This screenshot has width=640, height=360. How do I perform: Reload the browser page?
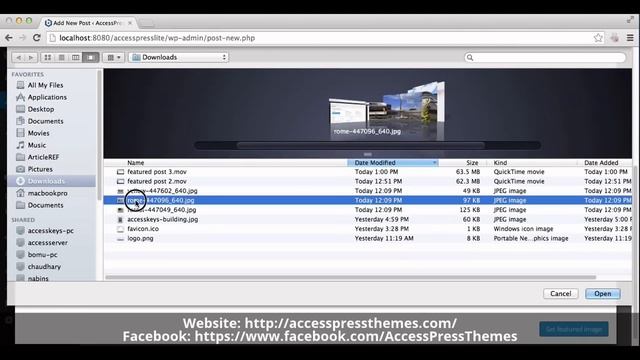(x=36, y=38)
